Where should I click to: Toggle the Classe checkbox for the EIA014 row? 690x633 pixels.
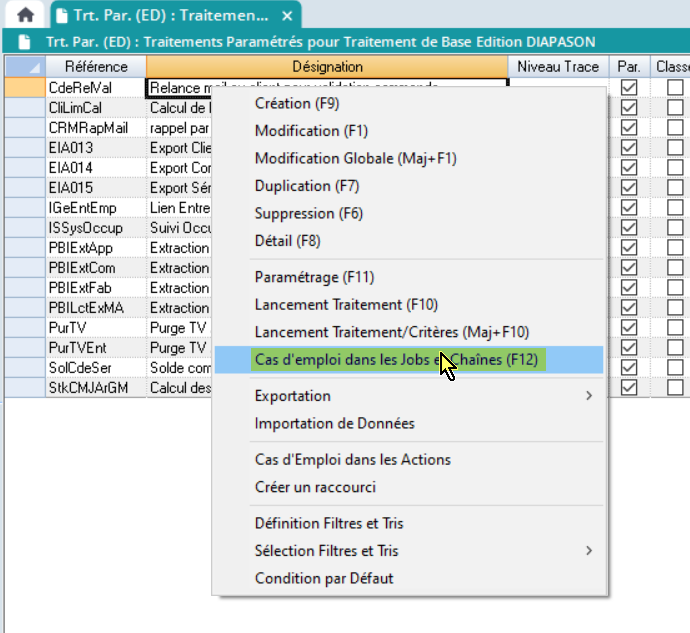676,168
